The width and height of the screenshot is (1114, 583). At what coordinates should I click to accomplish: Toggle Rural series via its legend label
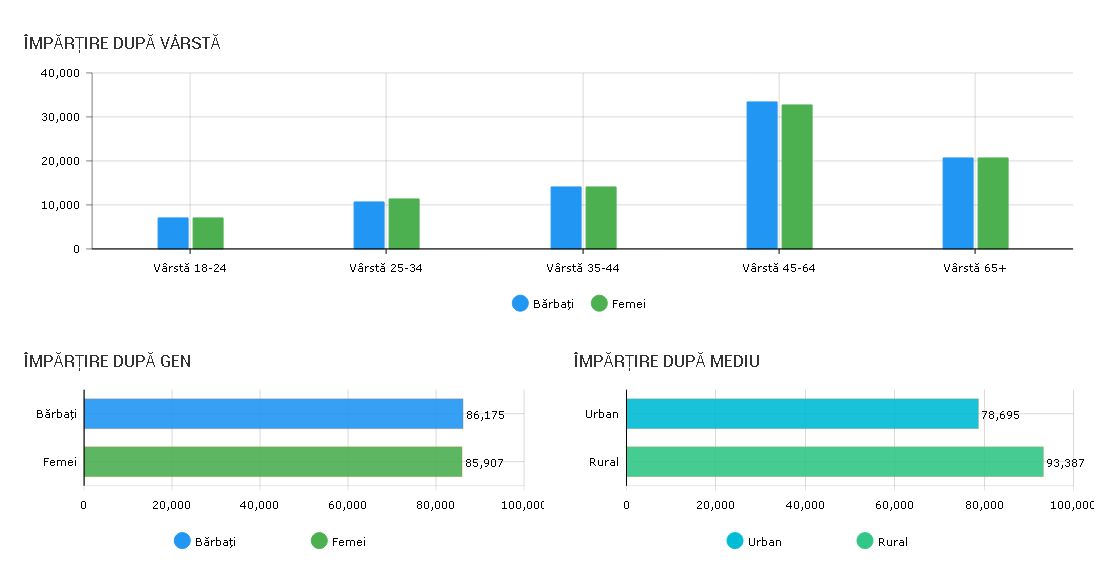click(x=892, y=542)
